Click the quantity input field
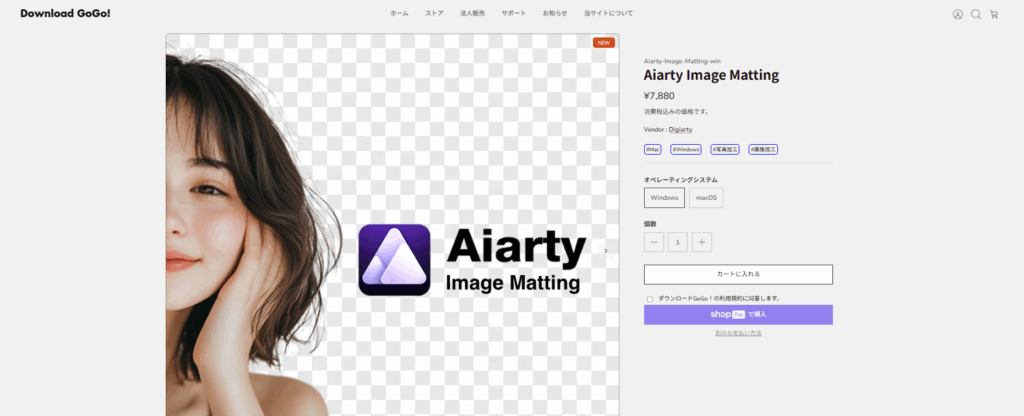Screen dimensions: 1024x416 tap(678, 242)
